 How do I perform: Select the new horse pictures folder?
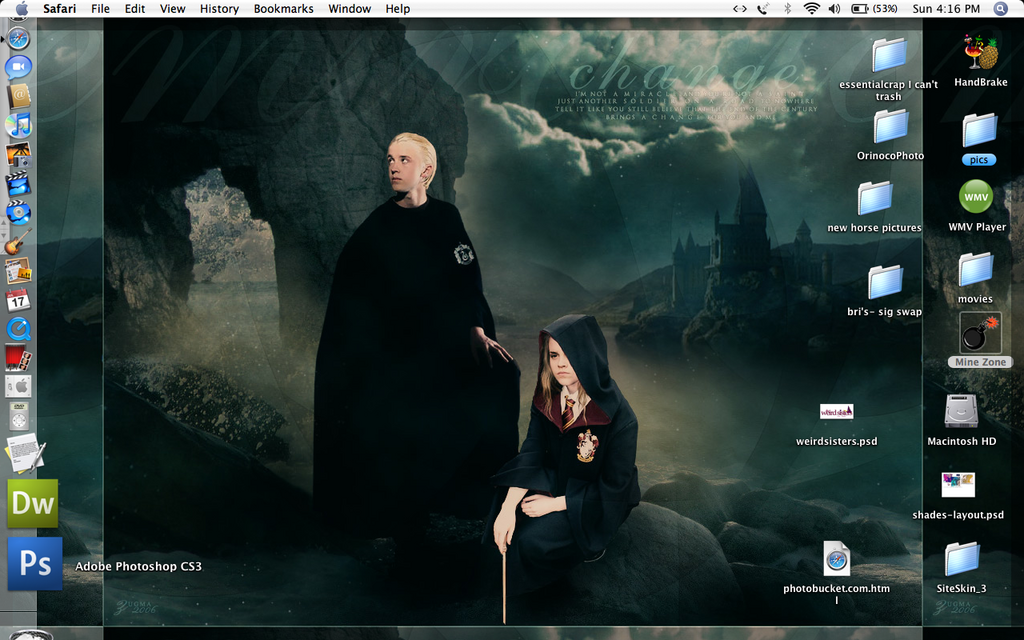[874, 198]
